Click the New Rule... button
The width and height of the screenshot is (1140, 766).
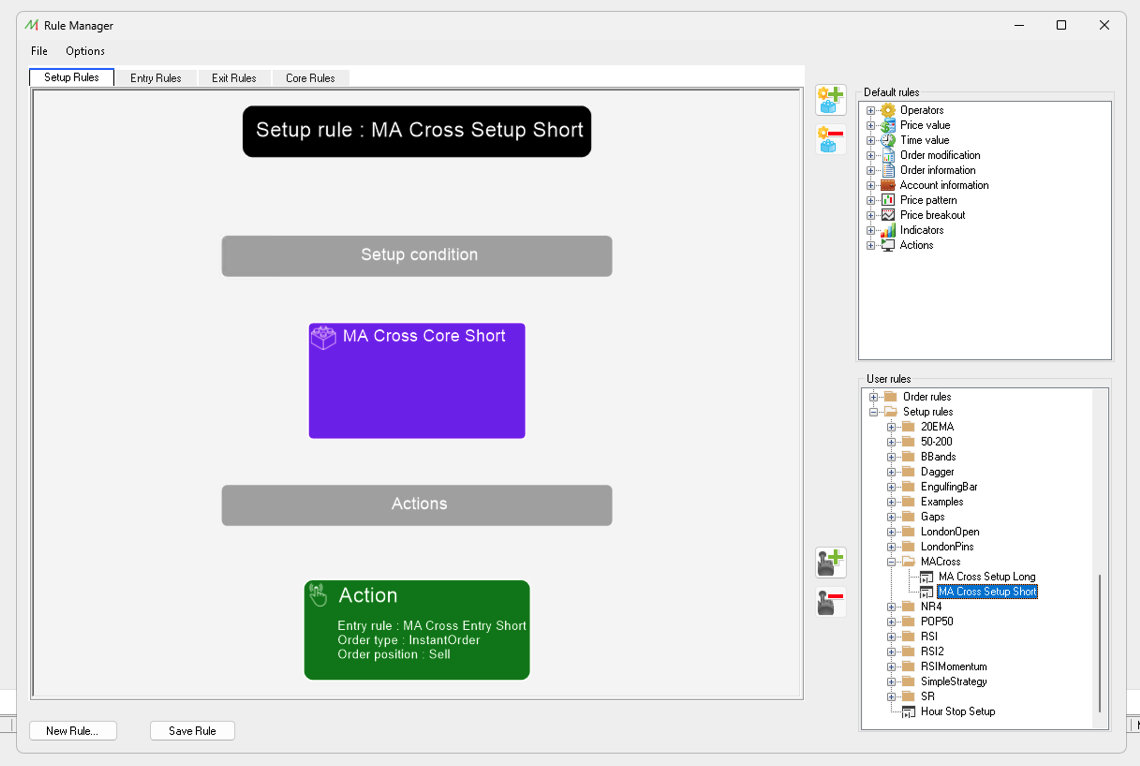click(x=72, y=731)
